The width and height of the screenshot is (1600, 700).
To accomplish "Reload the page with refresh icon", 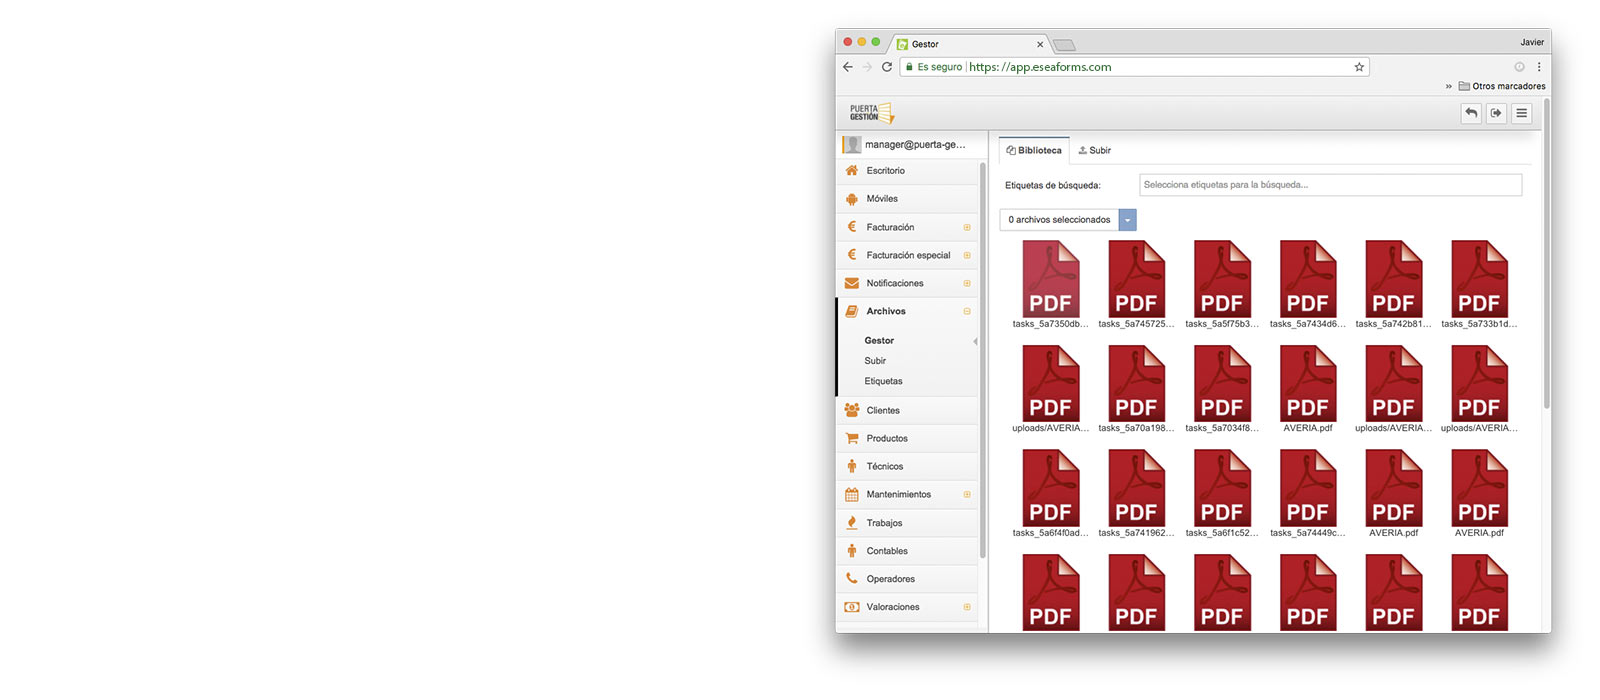I will point(887,67).
